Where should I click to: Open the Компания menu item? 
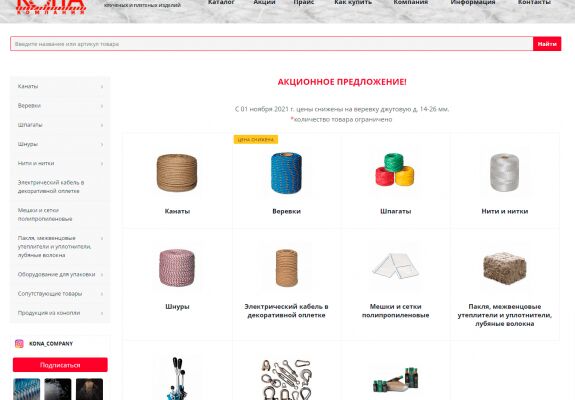pos(411,3)
